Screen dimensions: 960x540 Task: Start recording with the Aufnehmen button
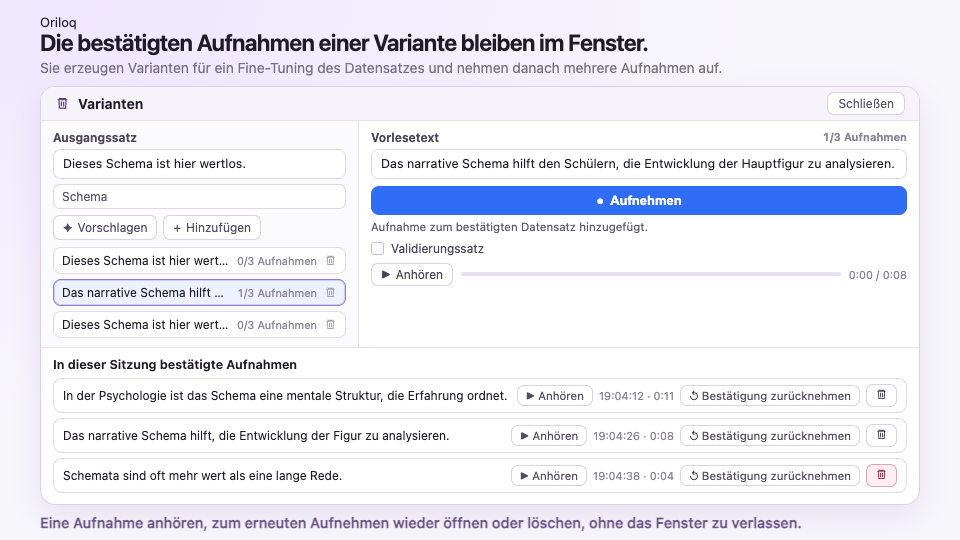639,201
